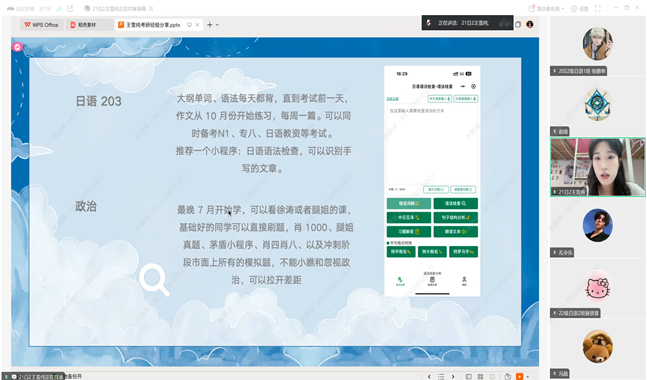Viewport: 647px width, 380px height.
Task: Select the 政治 heading text
Action: coord(86,206)
